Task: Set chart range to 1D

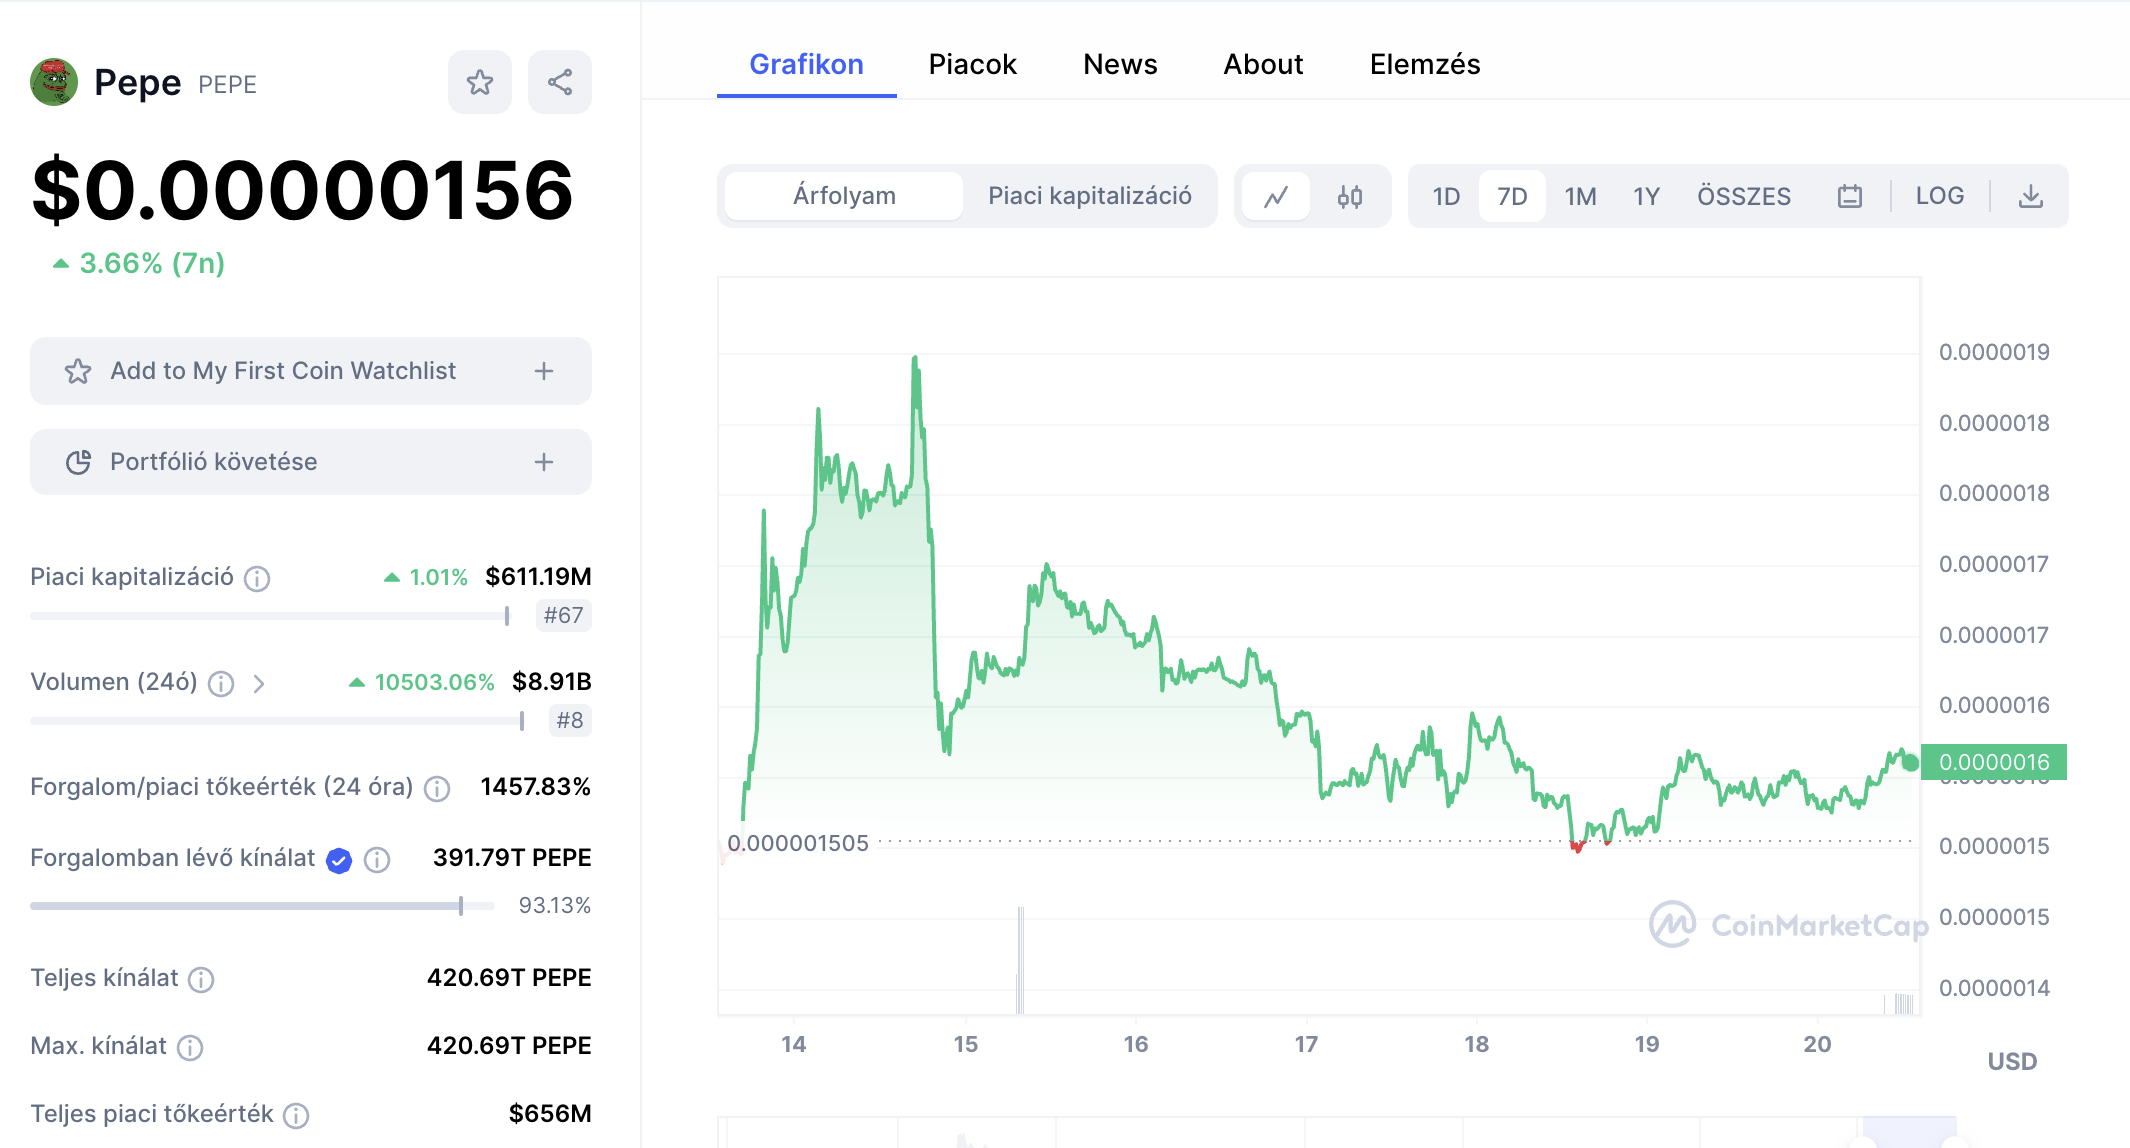Action: click(x=1446, y=196)
